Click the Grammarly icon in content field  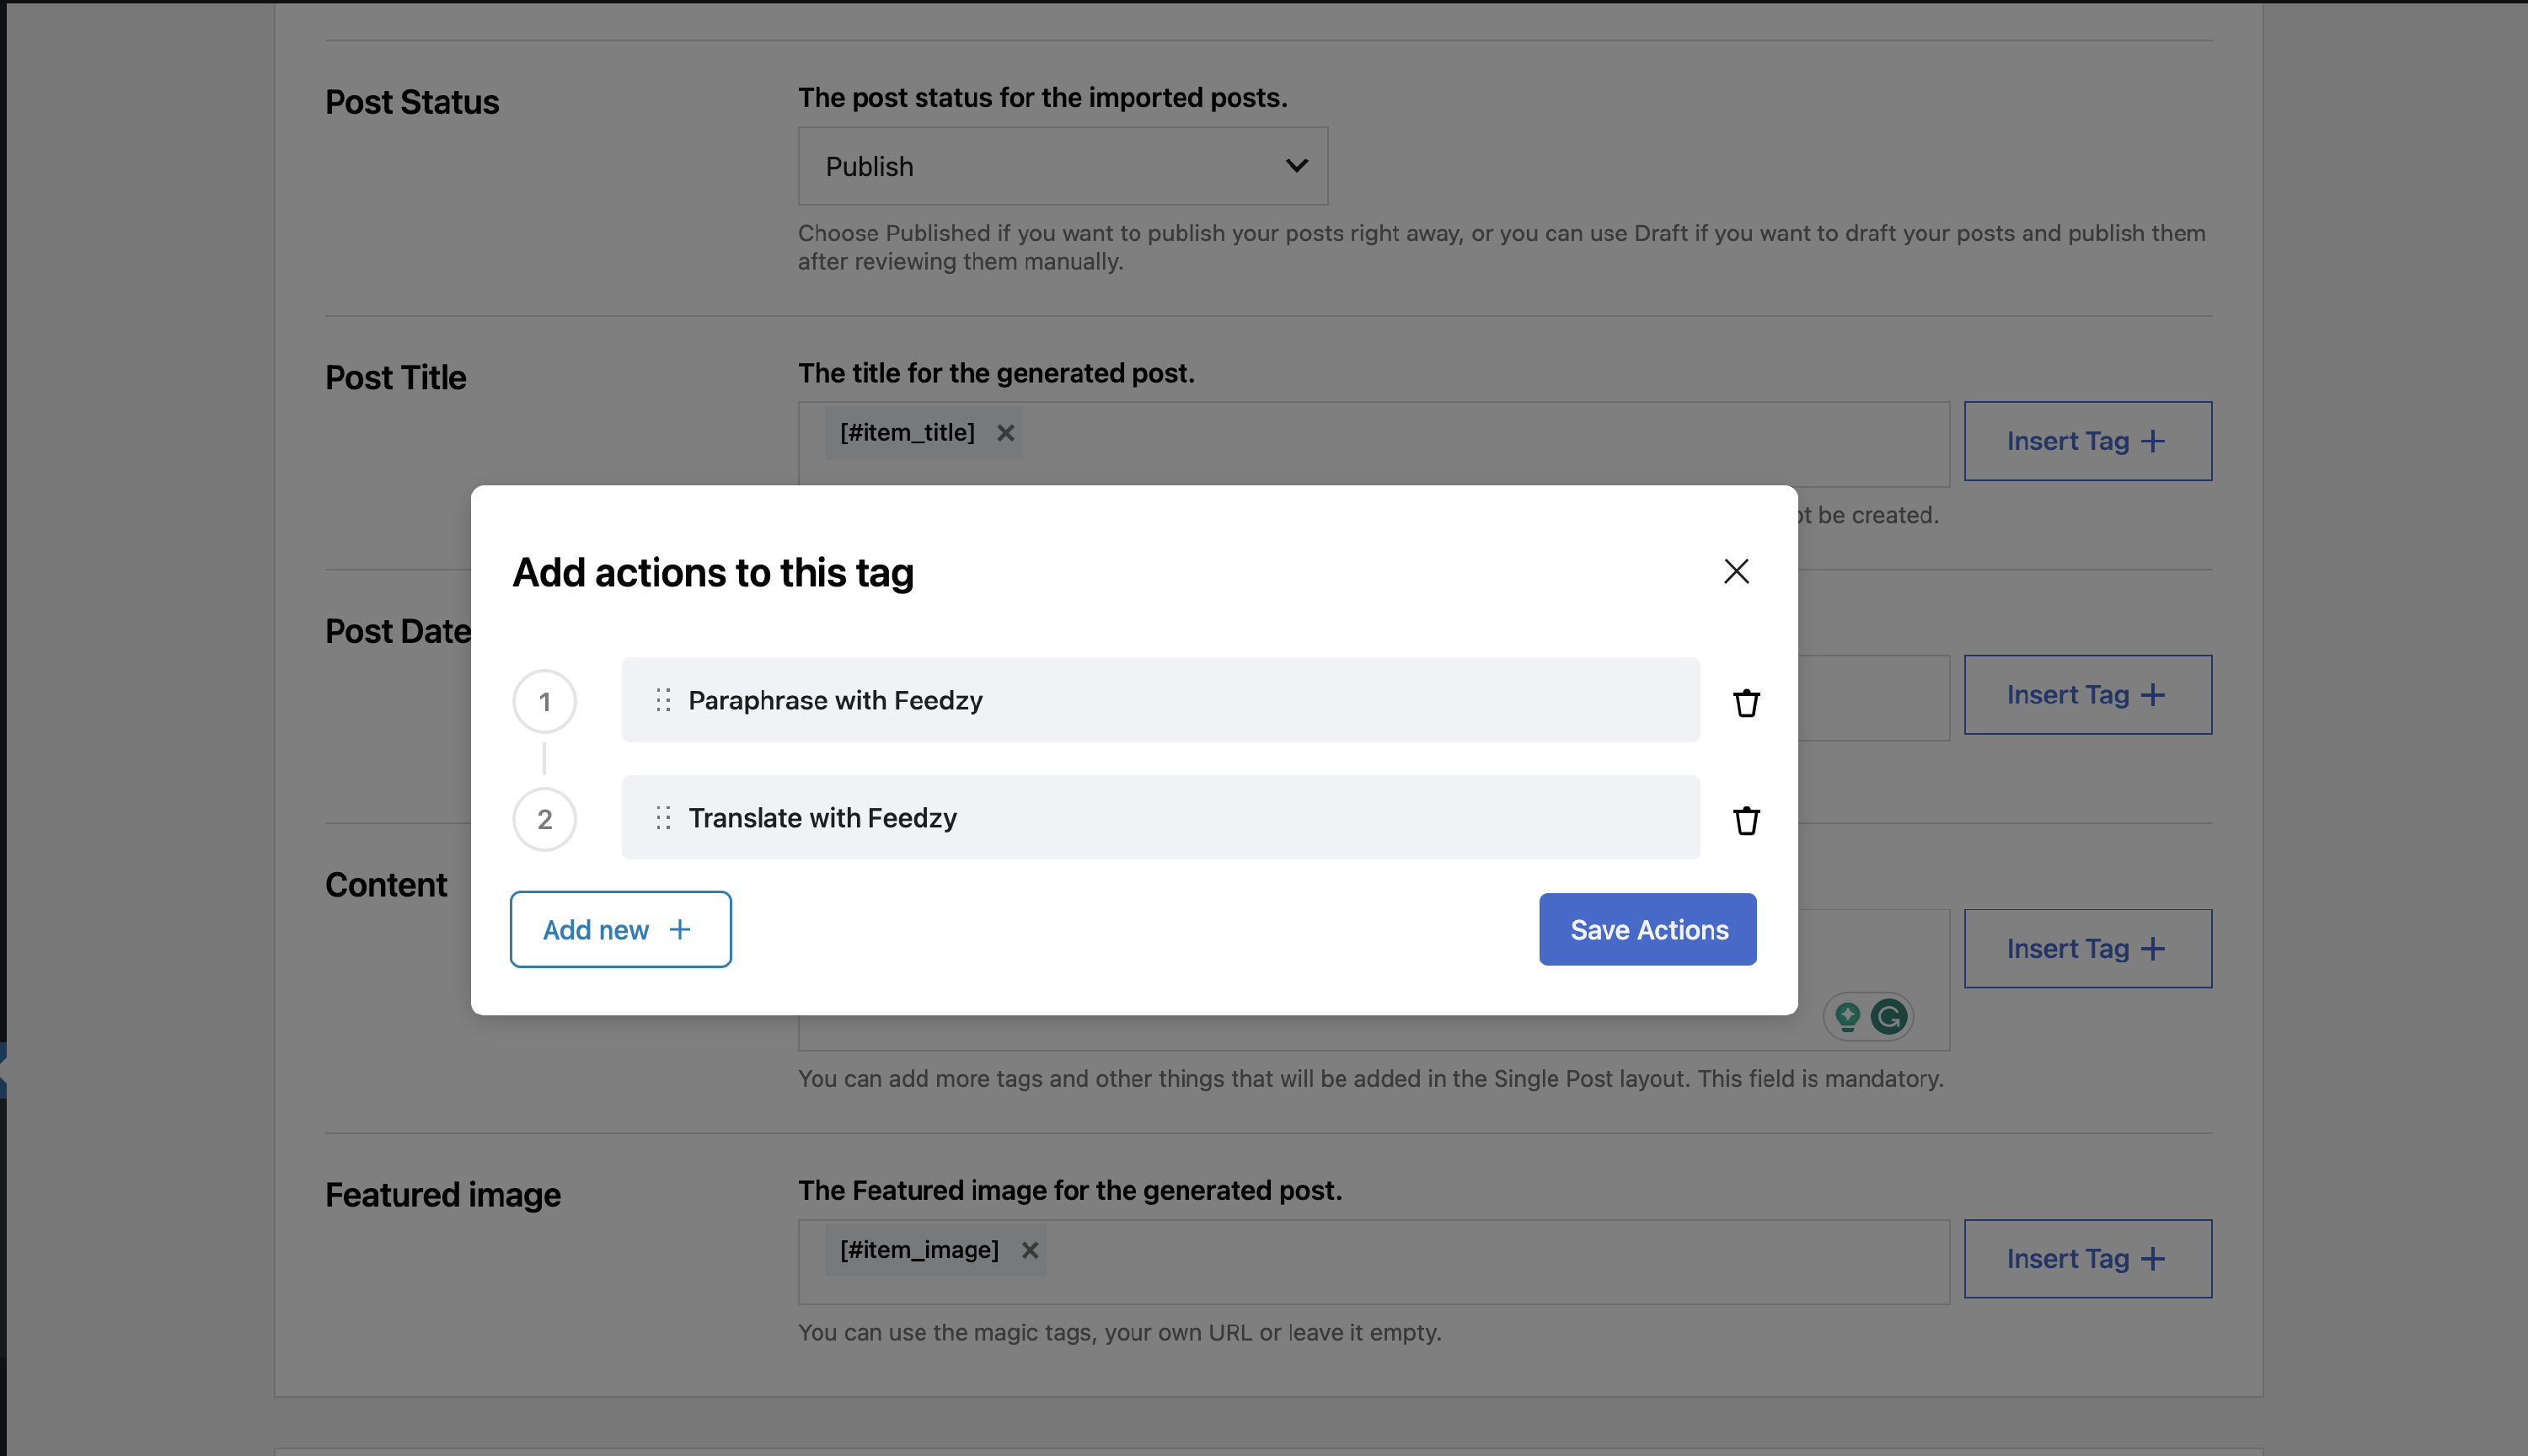1889,1017
